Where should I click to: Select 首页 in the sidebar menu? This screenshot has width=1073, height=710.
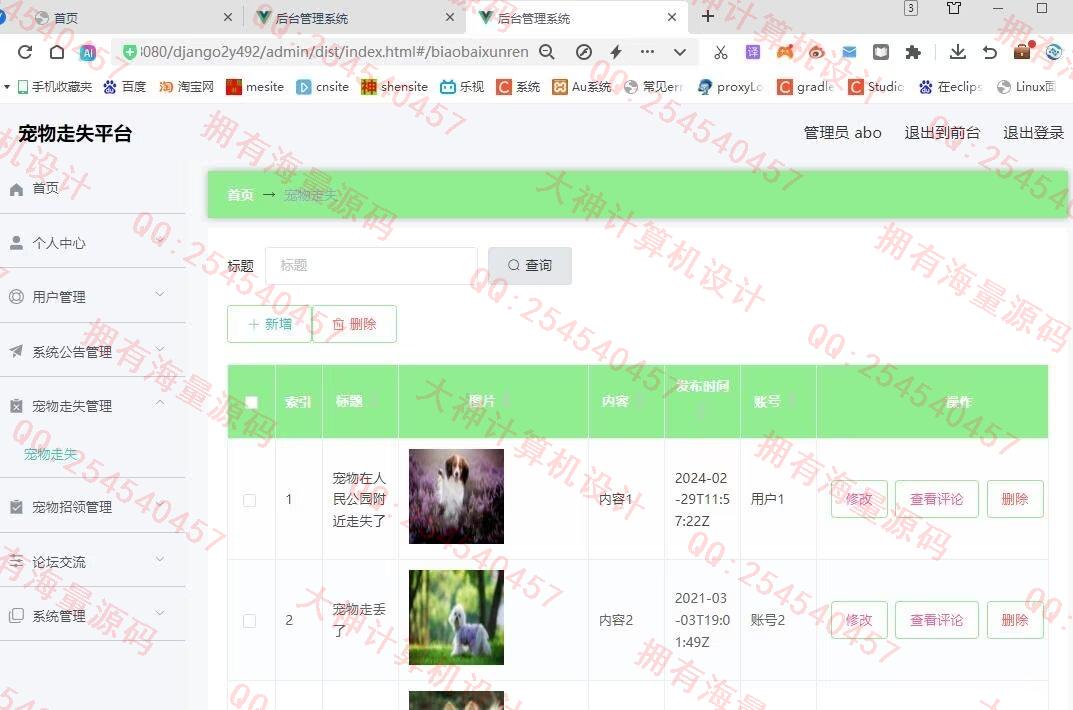pos(92,188)
